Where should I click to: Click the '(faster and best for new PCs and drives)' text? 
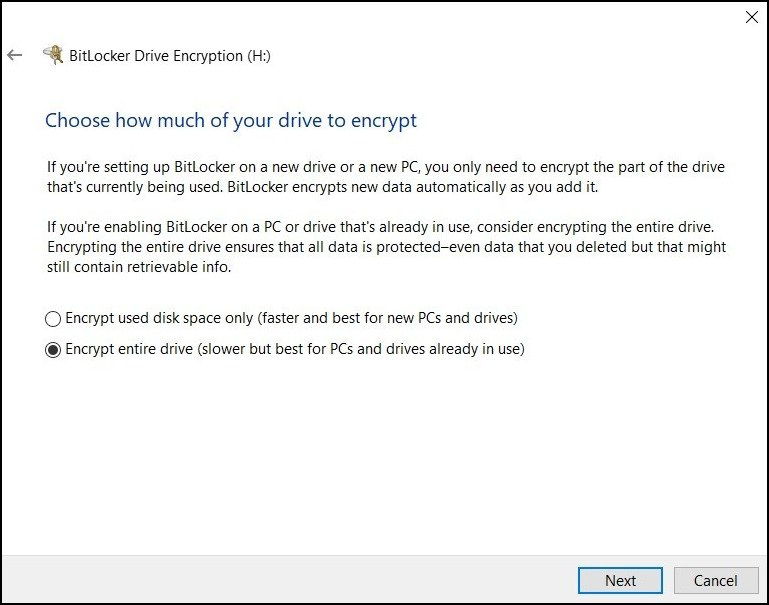387,318
